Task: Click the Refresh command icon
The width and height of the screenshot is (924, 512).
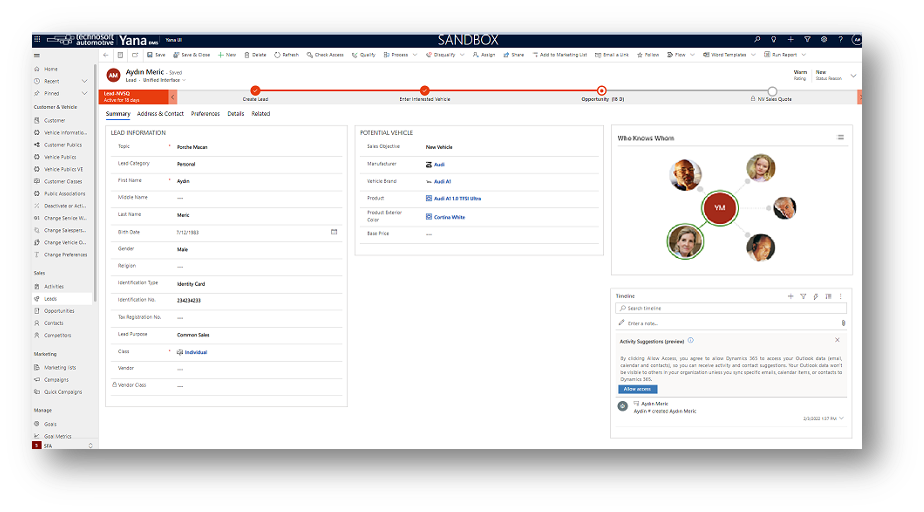Action: click(x=286, y=55)
